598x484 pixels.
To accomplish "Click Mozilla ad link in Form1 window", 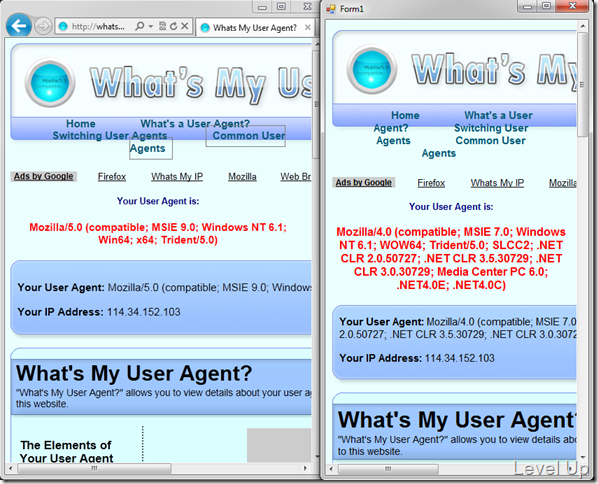I will coord(563,183).
